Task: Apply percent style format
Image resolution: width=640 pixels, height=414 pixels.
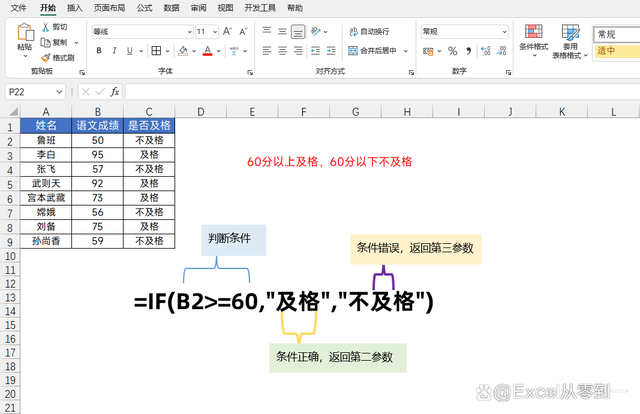Action: tap(453, 51)
